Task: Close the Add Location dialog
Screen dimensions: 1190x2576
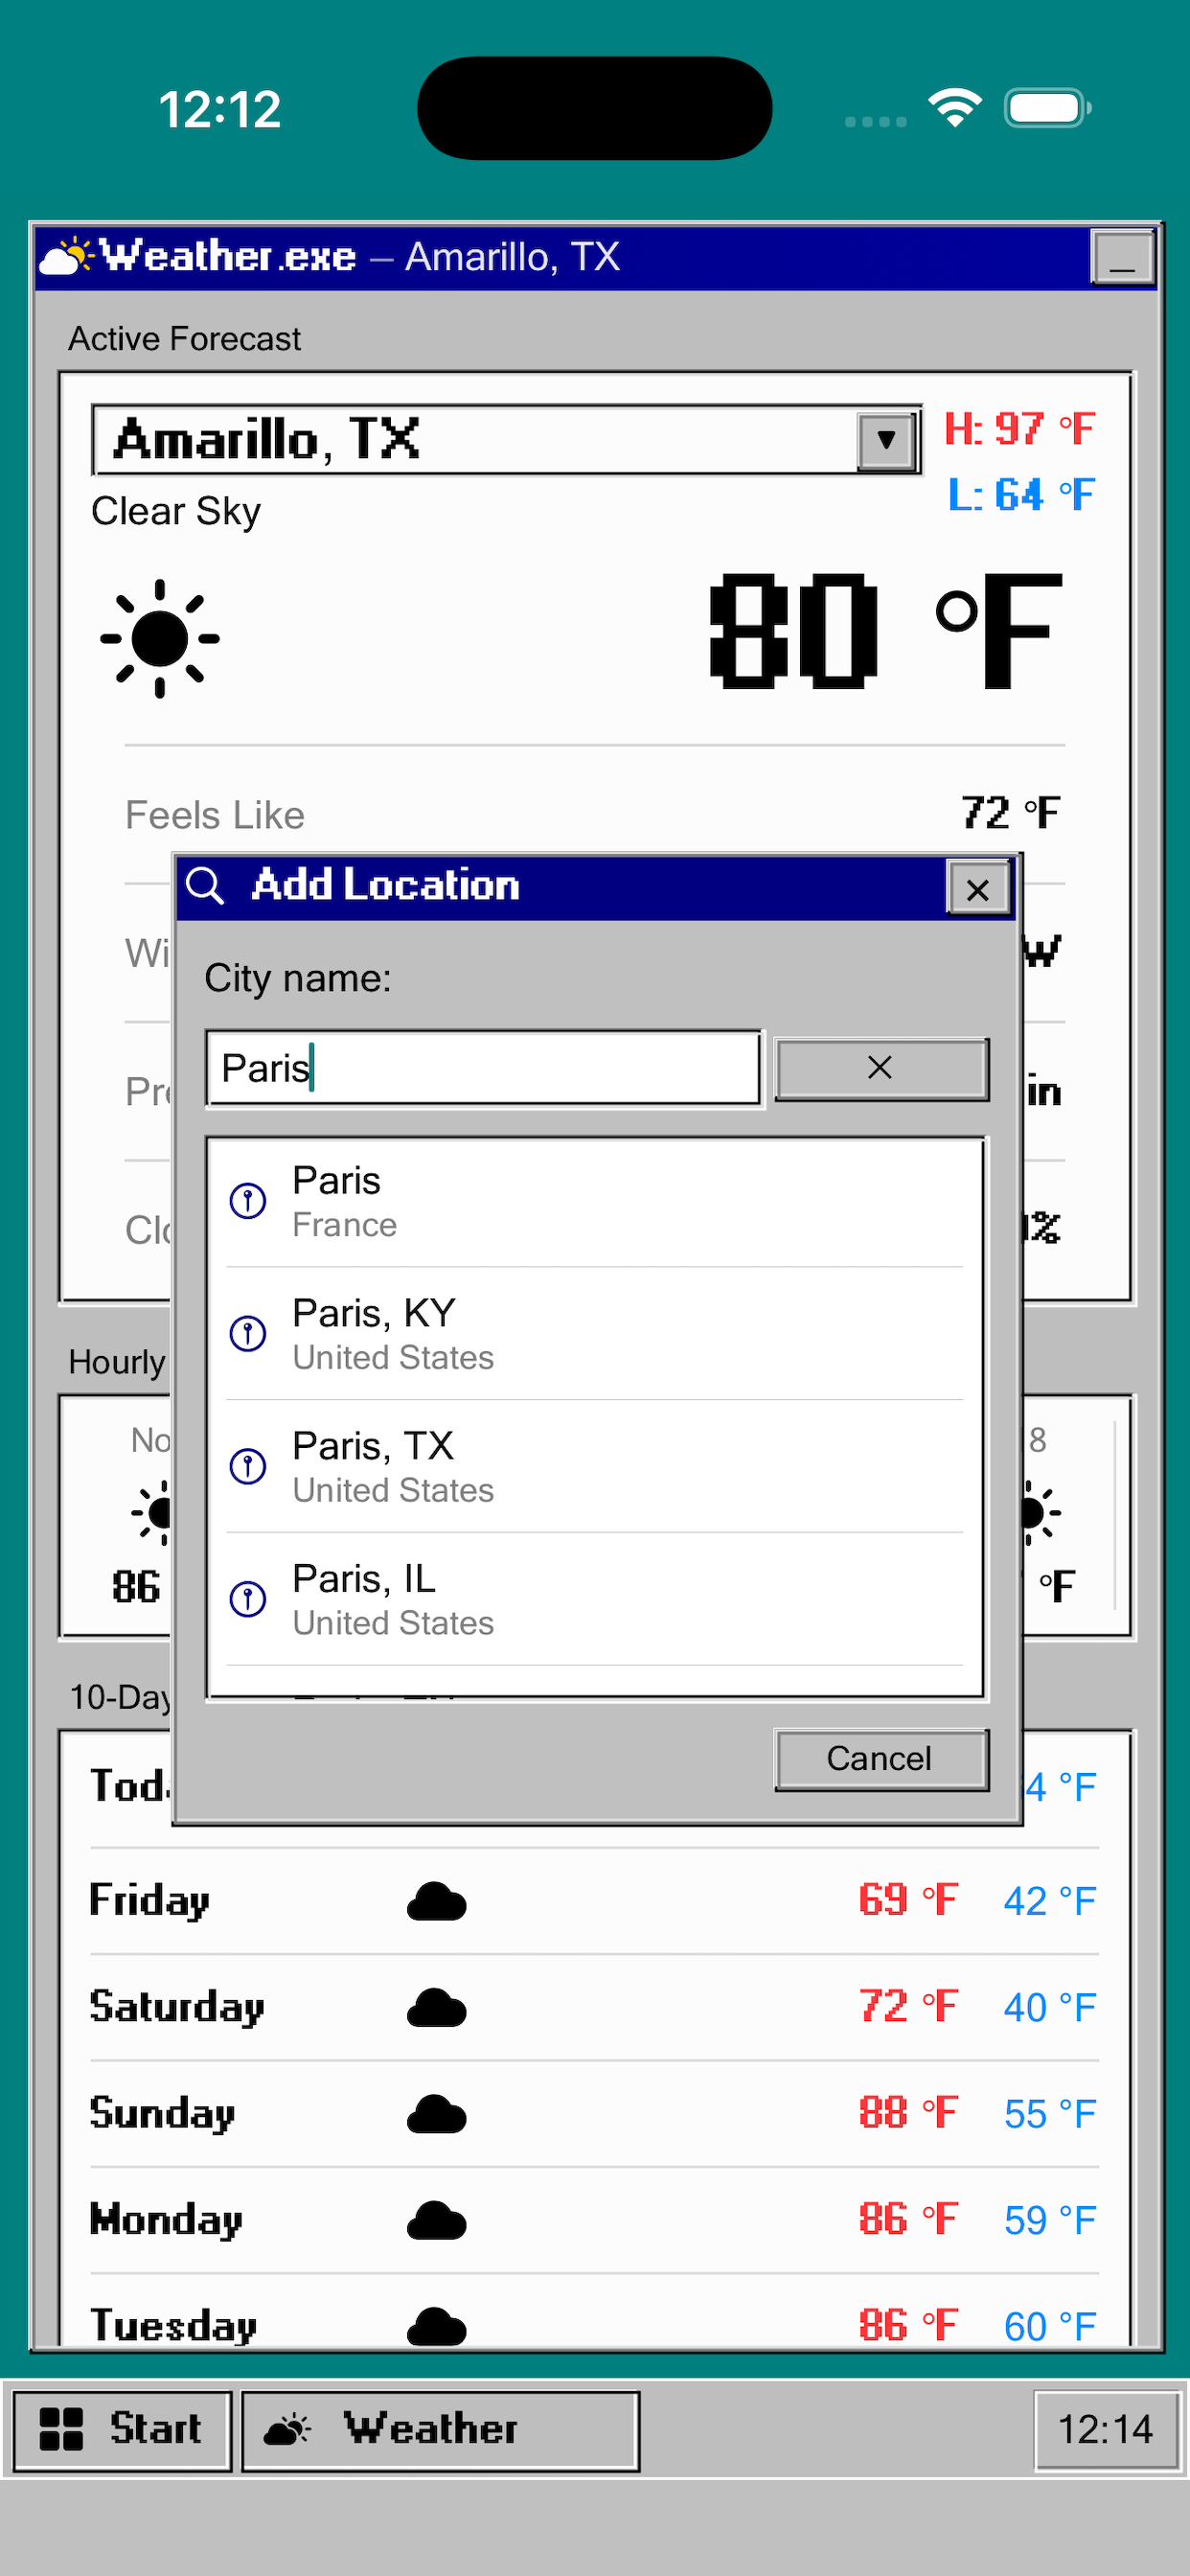Action: (x=977, y=889)
